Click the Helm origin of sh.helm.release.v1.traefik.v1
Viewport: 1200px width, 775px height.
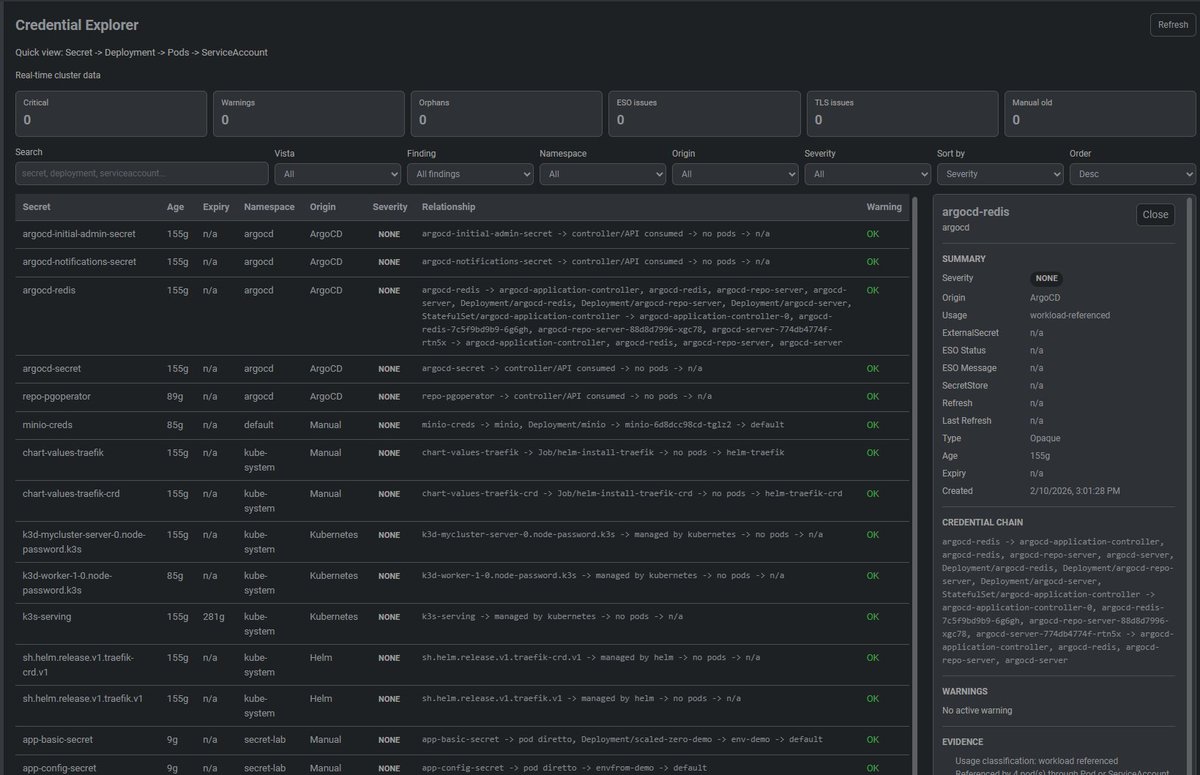click(321, 698)
